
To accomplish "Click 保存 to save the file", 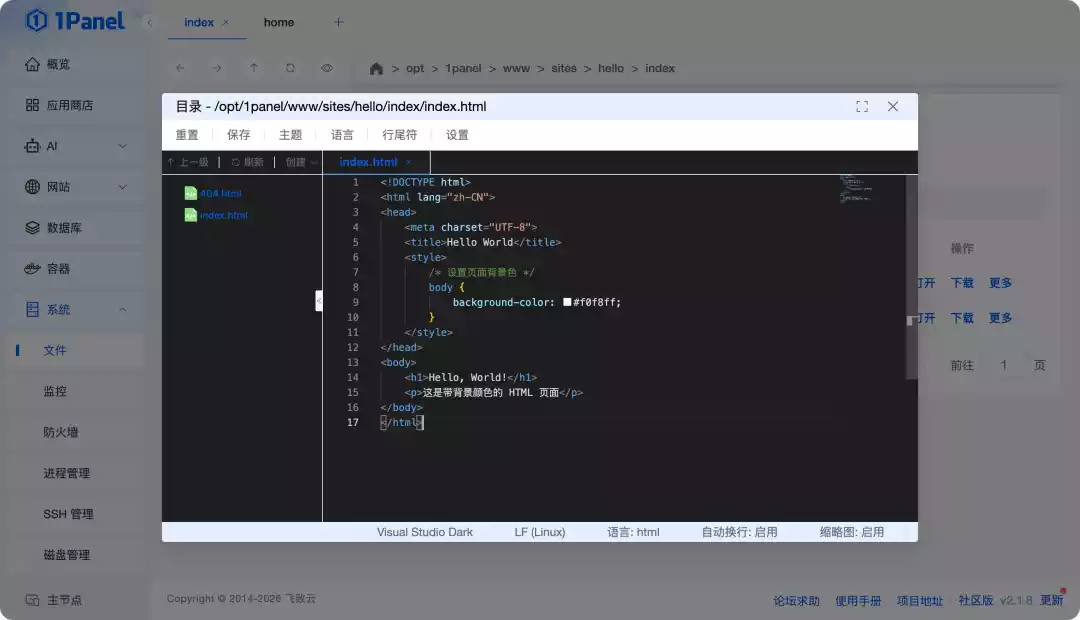I will tap(239, 135).
